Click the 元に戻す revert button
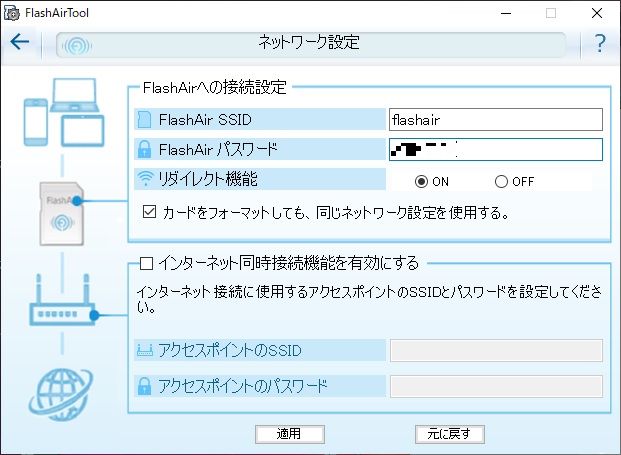The width and height of the screenshot is (621, 455). tap(450, 434)
